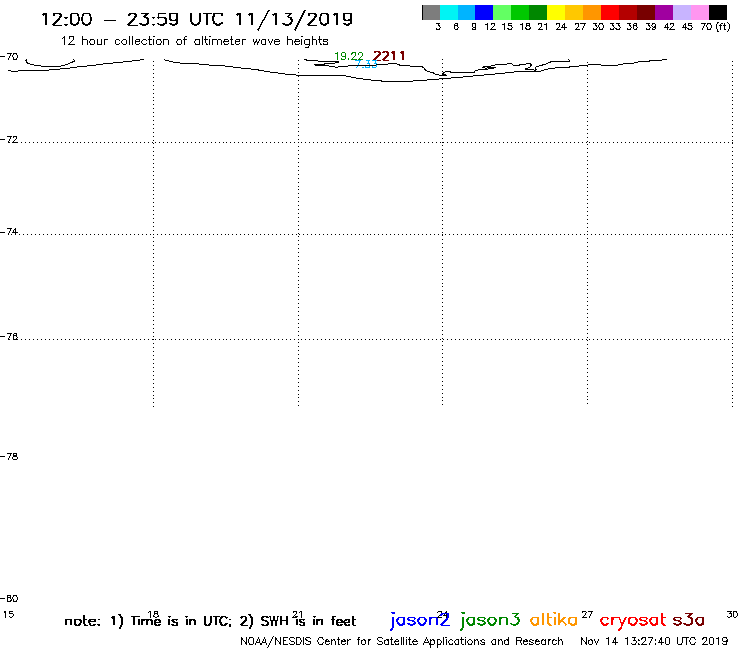Click the '-70' latitude axis label
Screen dimensions: 740x650
coord(9,57)
